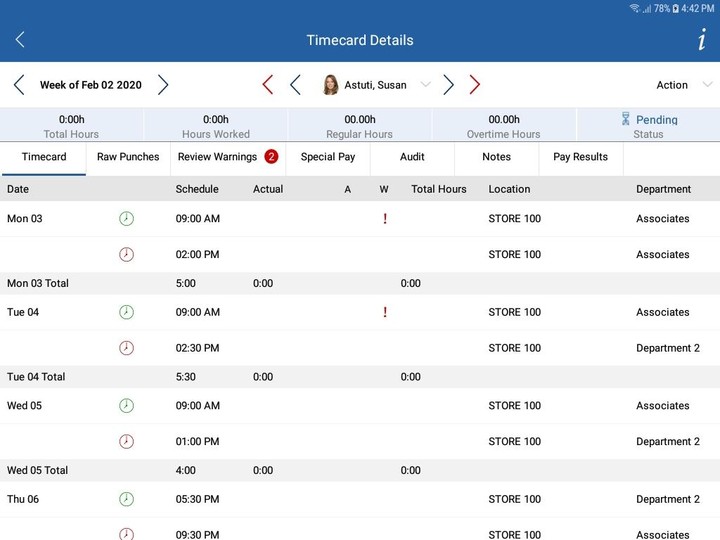The width and height of the screenshot is (720, 540).
Task: Open the Review Warnings tab
Action: tap(227, 157)
